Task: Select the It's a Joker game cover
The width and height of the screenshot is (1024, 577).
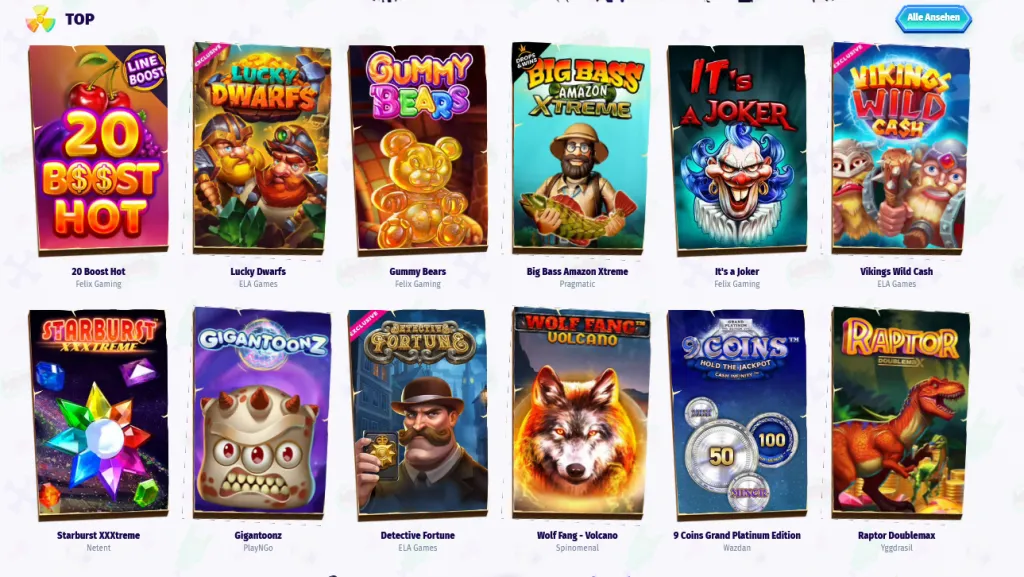Action: coord(737,148)
